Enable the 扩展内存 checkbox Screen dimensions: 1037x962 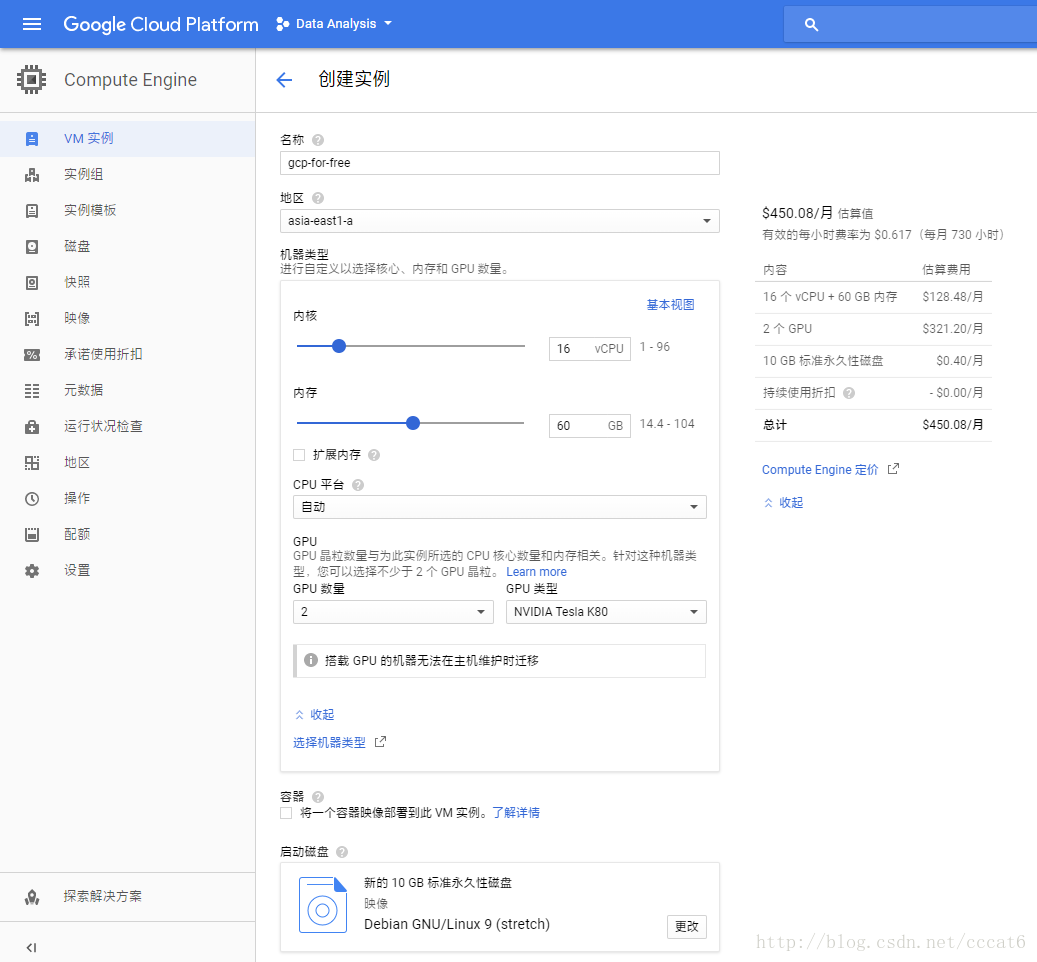coord(299,455)
